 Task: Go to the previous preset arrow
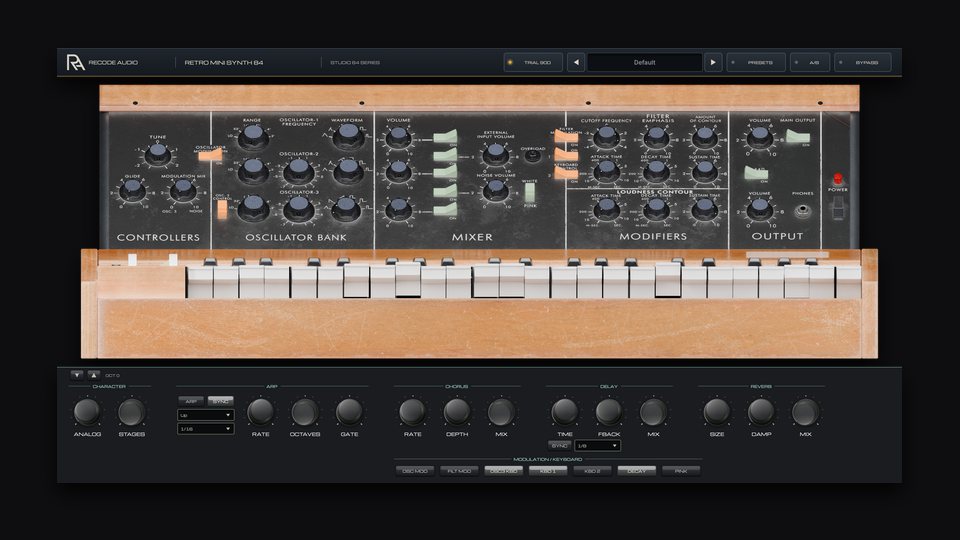(576, 62)
